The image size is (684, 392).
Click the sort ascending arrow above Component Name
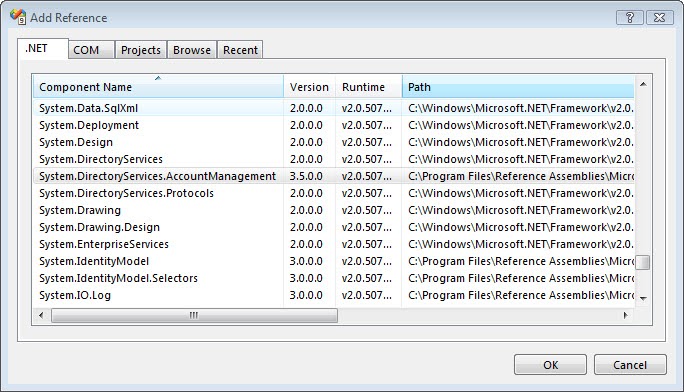pos(158,78)
